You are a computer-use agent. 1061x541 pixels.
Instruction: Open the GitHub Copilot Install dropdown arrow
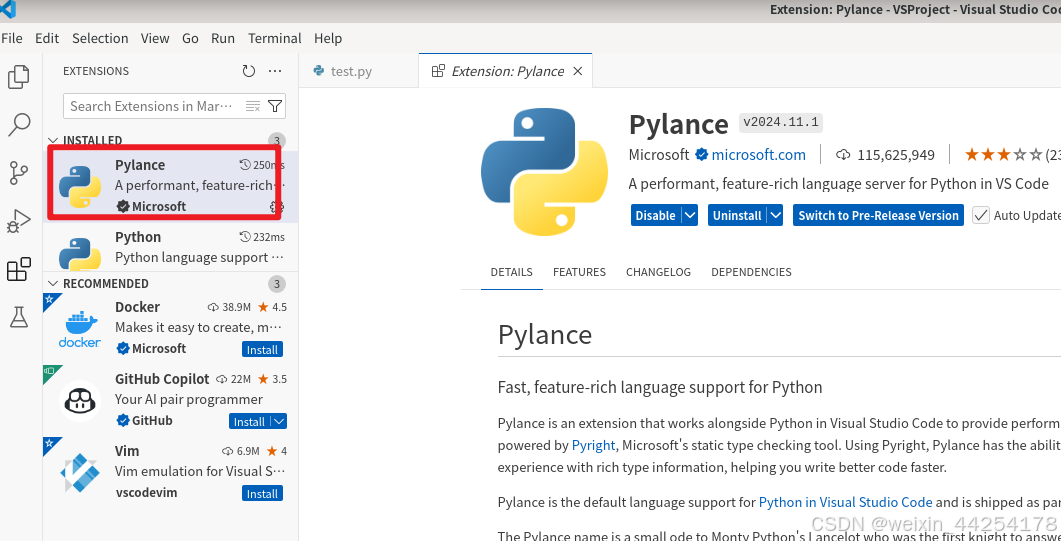tap(279, 421)
